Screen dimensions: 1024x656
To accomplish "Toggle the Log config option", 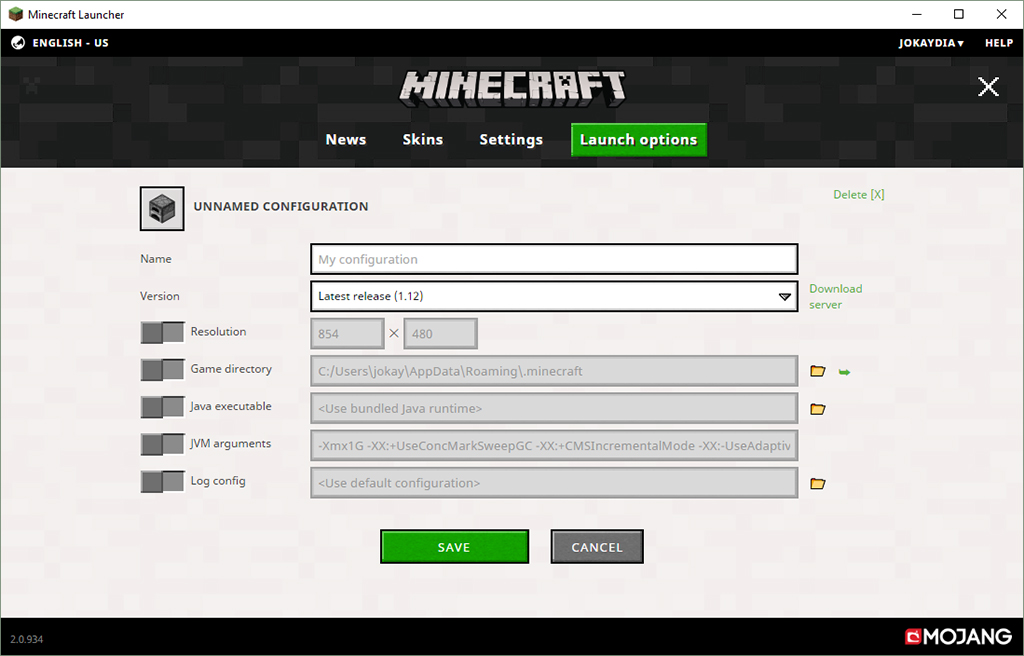I will click(x=163, y=481).
